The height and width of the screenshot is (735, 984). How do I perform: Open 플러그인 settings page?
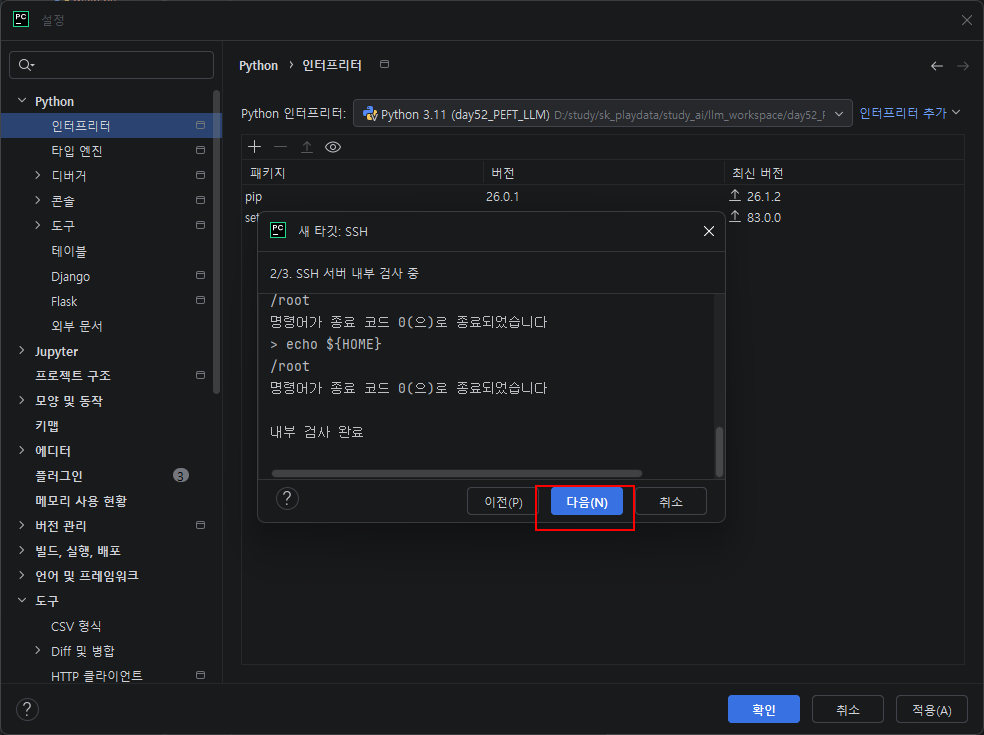pos(111,476)
